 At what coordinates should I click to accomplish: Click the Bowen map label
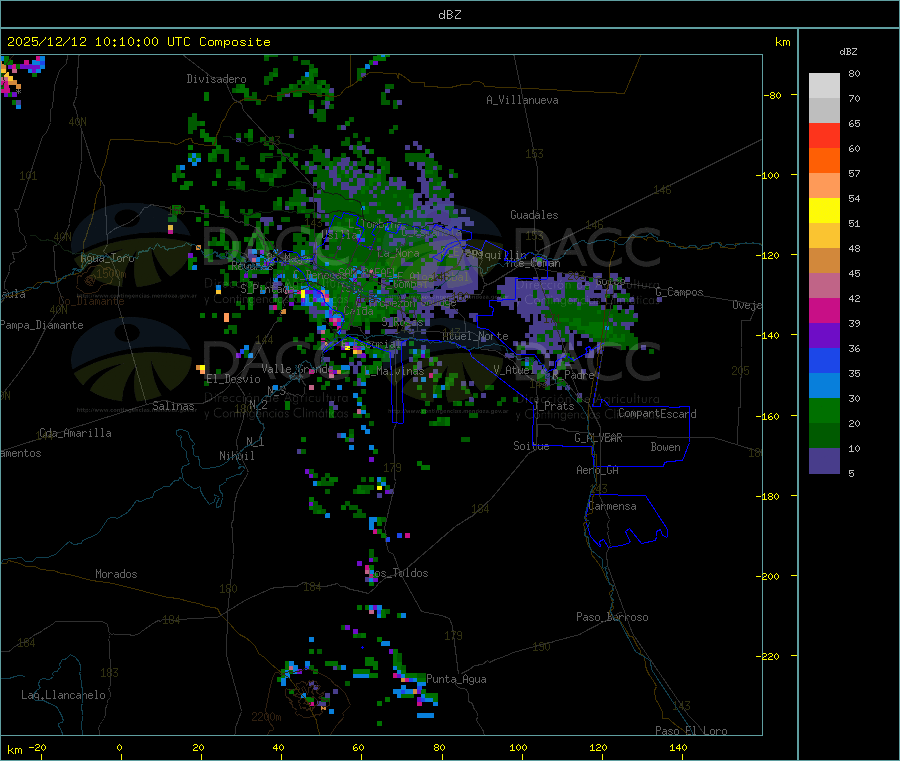tap(666, 447)
